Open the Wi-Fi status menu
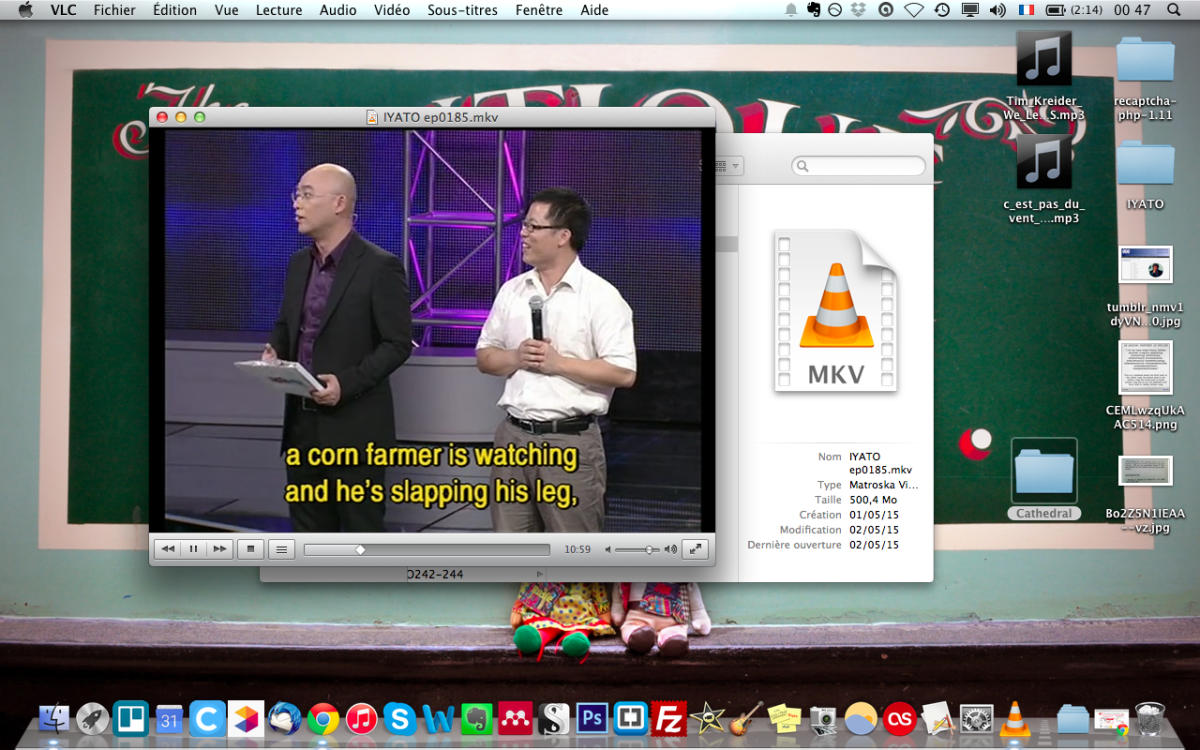1200x750 pixels. coord(913,10)
